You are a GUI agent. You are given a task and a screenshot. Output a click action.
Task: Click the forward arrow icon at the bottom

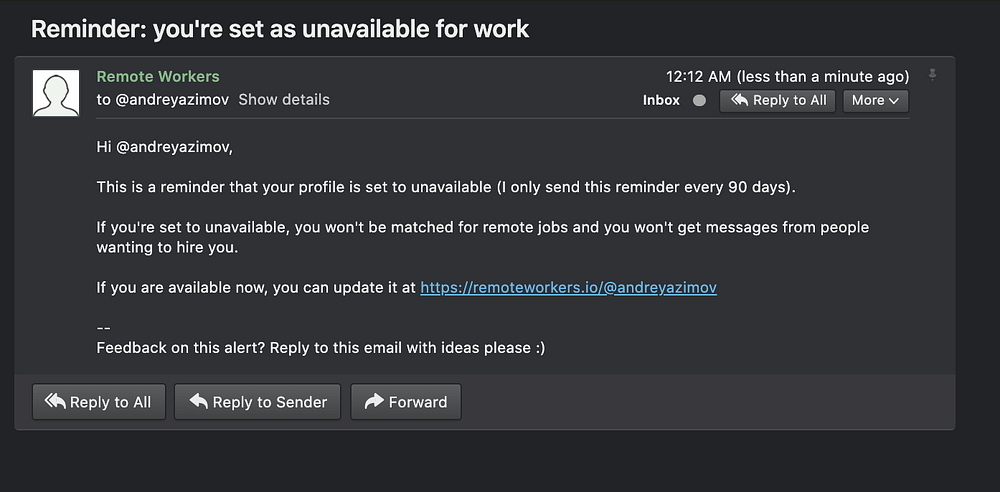(374, 402)
